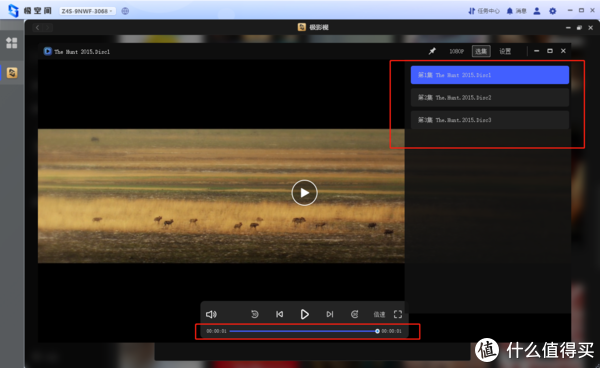The image size is (600, 368).
Task: Play the video from the control bar
Action: 305,314
